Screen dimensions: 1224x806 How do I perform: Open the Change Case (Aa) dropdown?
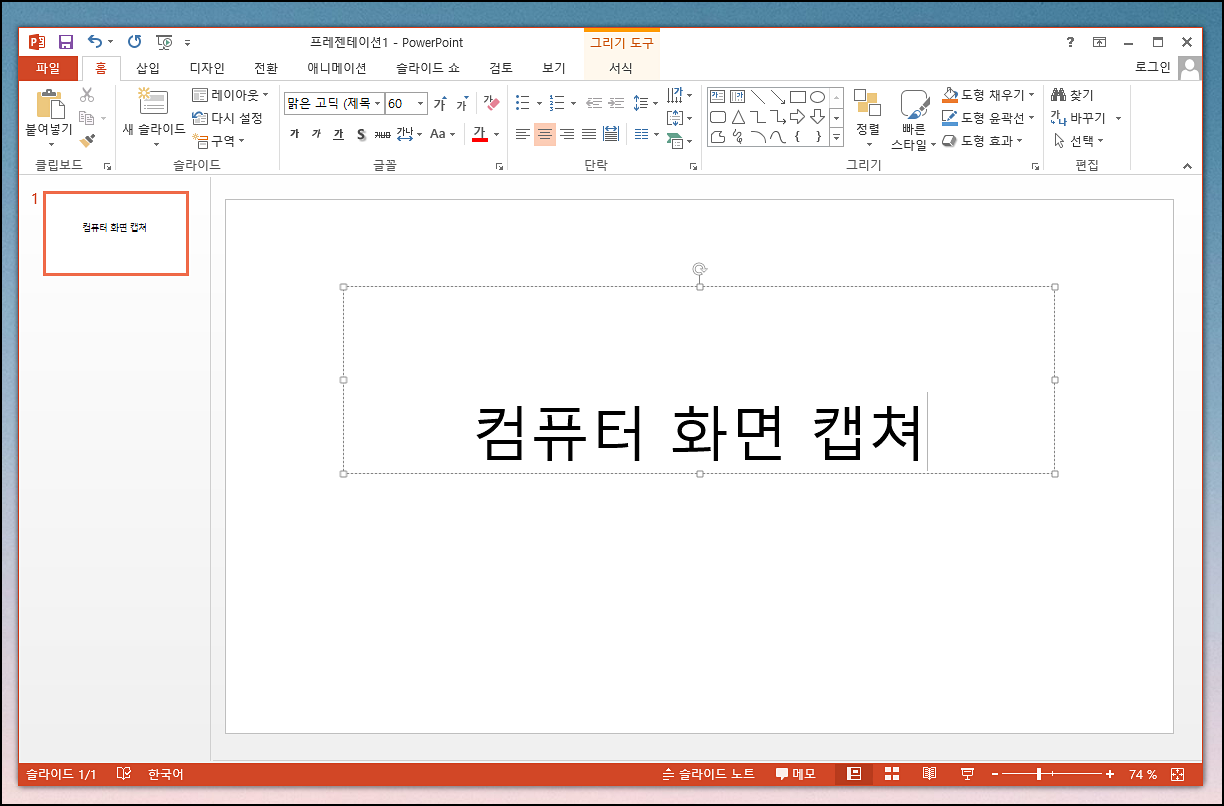(442, 134)
